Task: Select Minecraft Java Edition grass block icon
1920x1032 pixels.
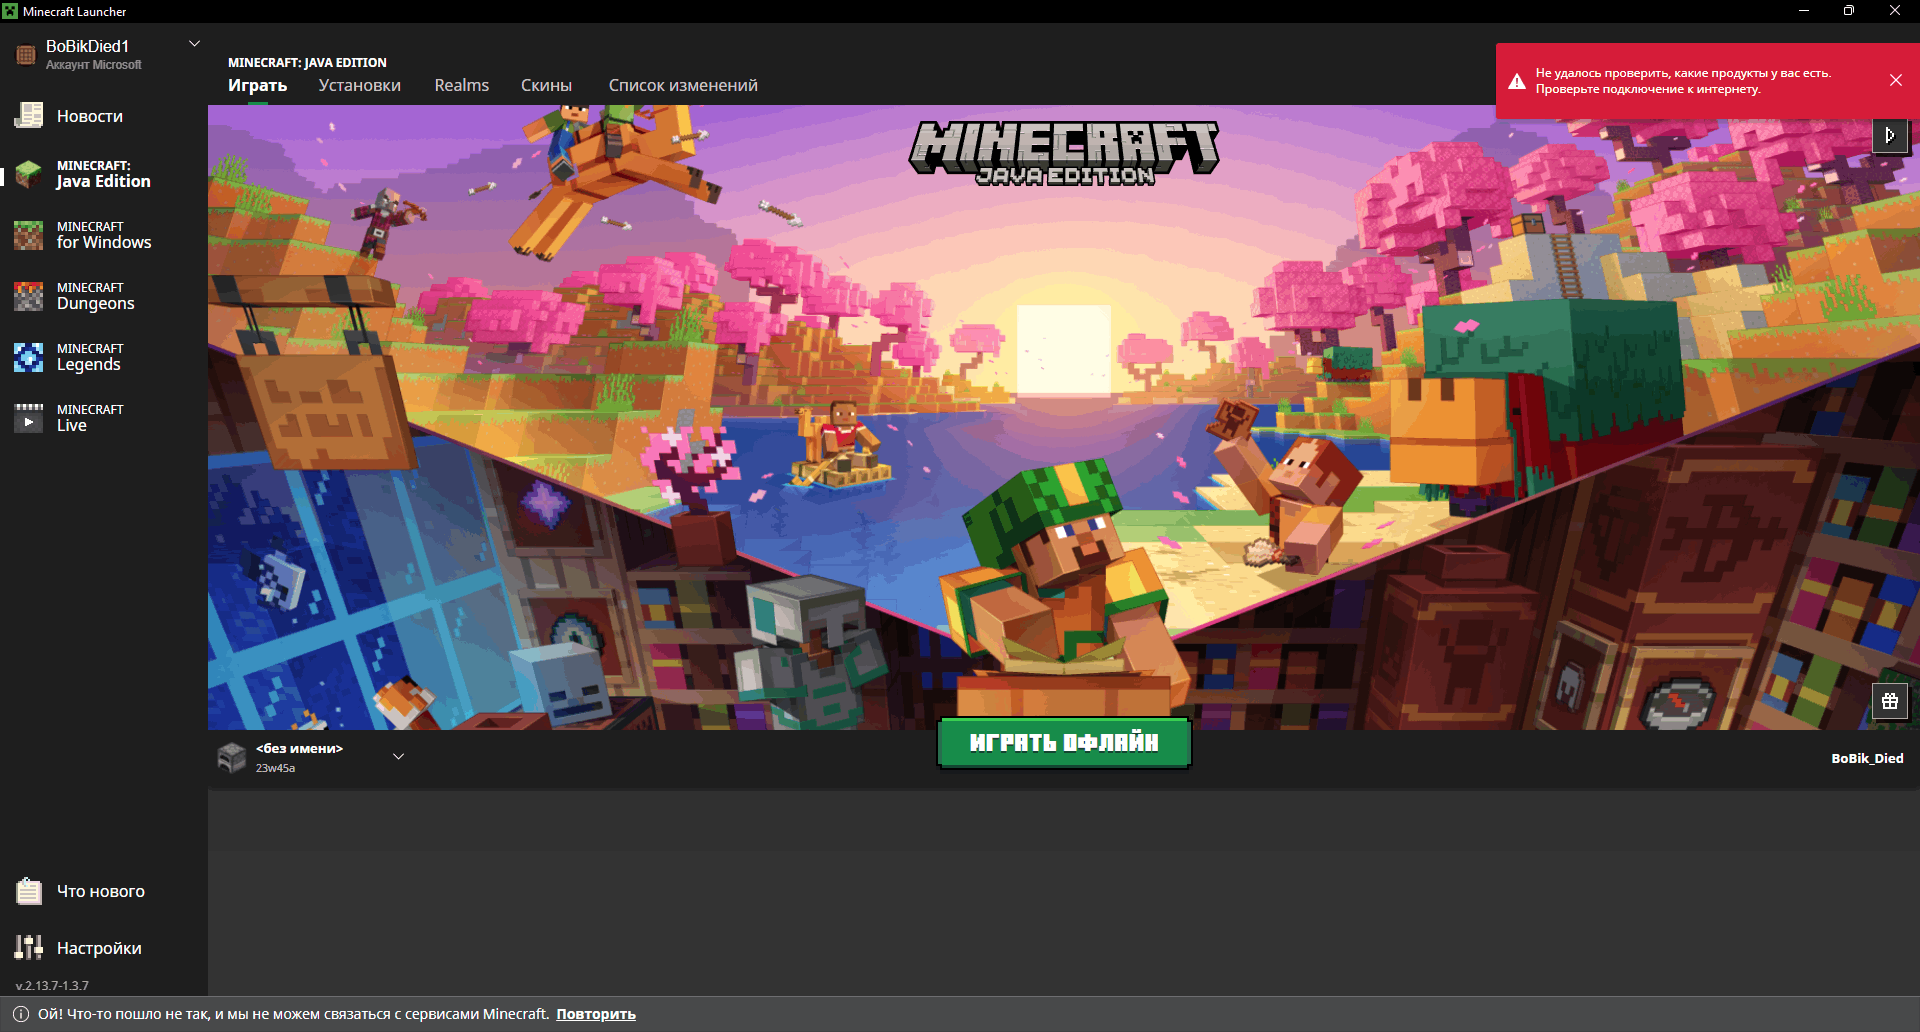Action: [28, 174]
